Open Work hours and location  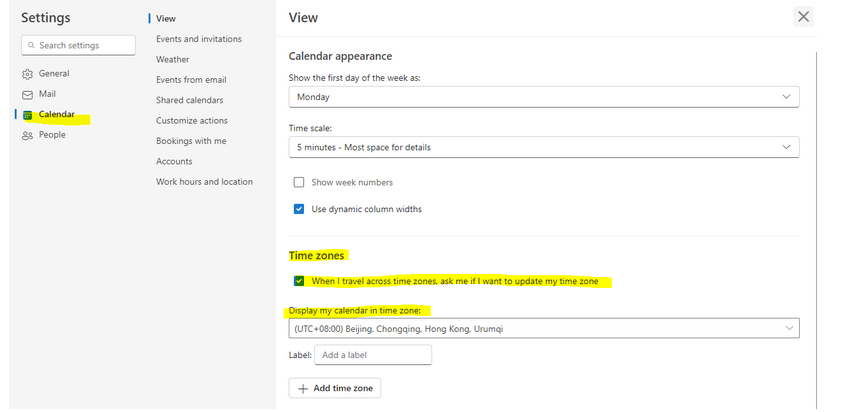click(204, 182)
